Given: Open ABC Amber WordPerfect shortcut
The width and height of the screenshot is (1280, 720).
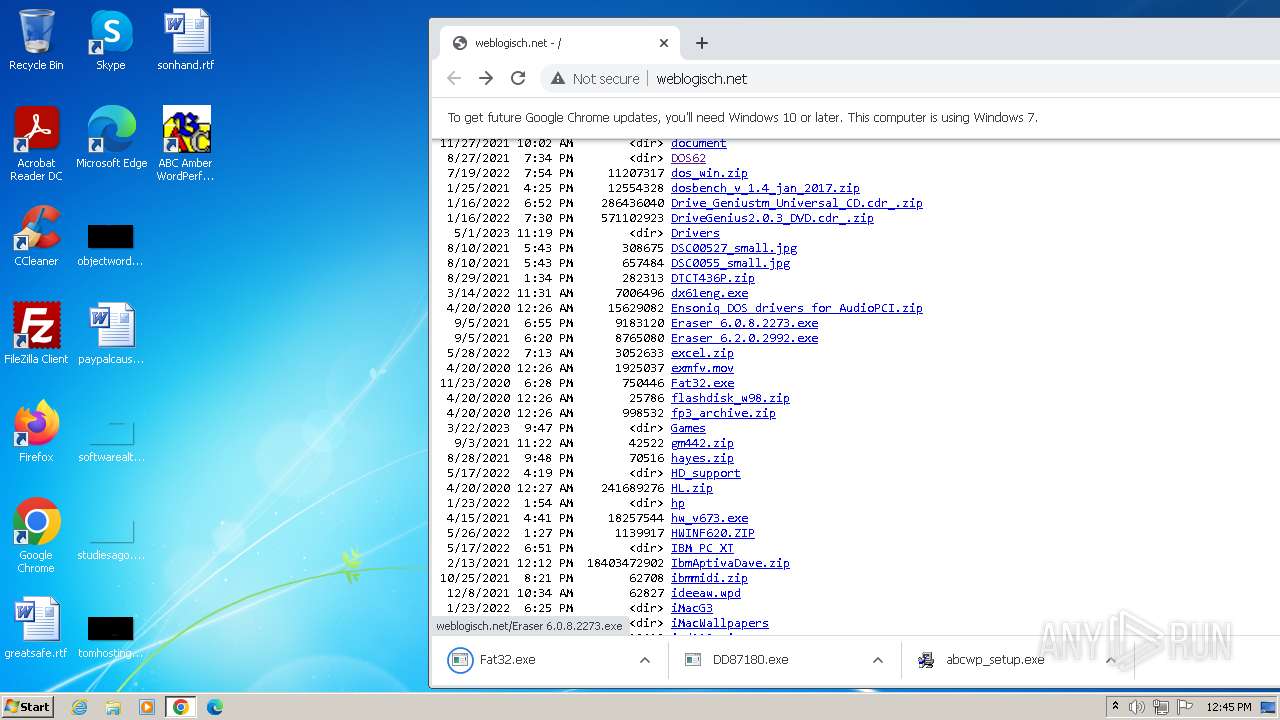Looking at the screenshot, I should 185,143.
